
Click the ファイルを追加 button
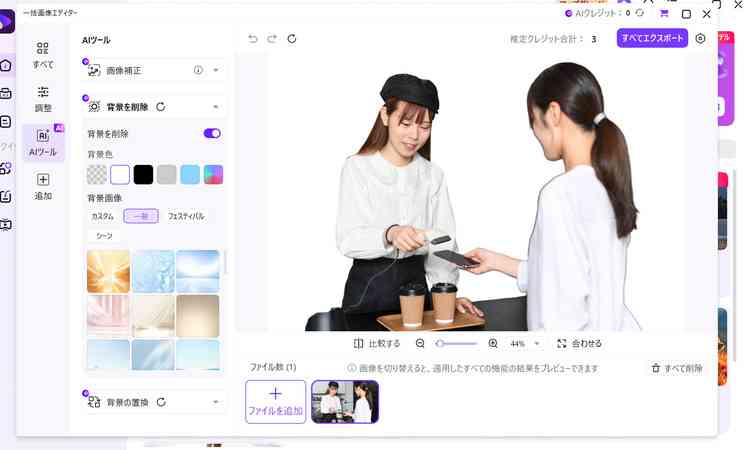point(276,402)
